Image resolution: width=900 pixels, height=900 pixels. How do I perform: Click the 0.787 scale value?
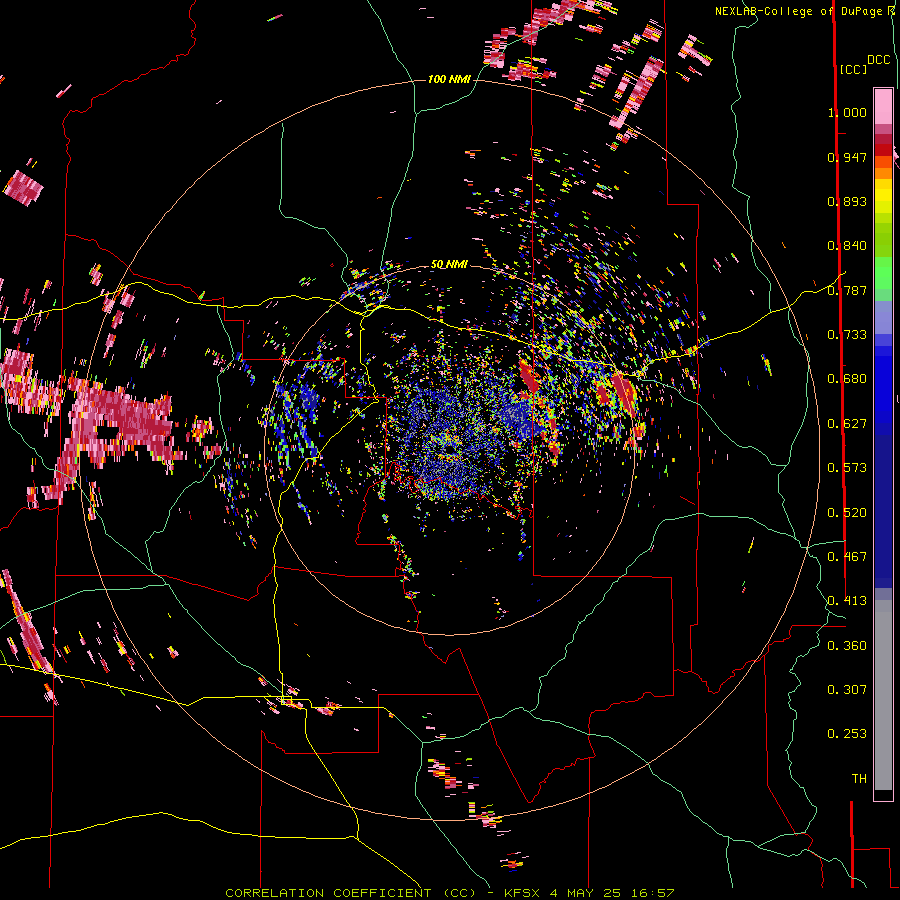tap(847, 290)
